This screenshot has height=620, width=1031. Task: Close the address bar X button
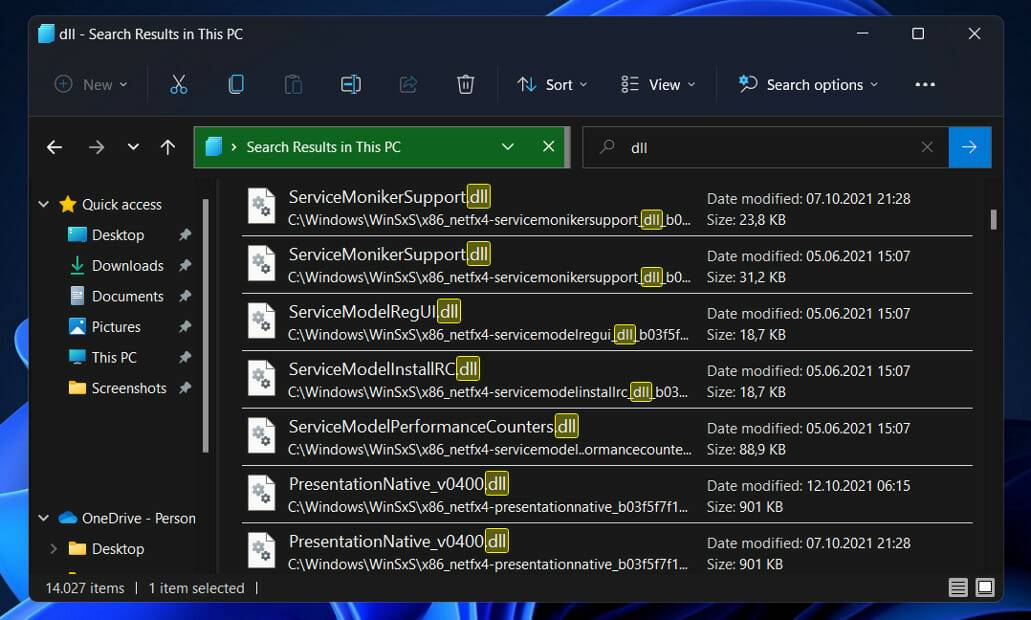click(x=548, y=147)
